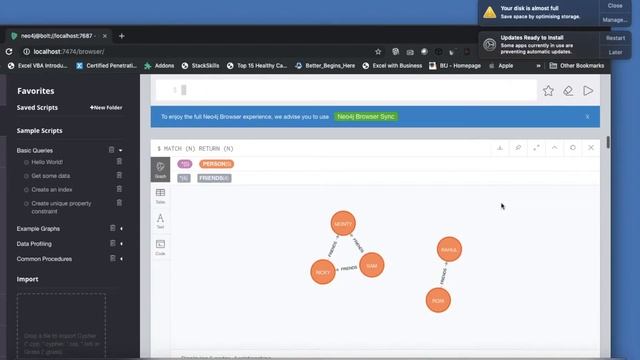Open the StackSkills bookmark
The width and height of the screenshot is (640, 360).
(200, 66)
